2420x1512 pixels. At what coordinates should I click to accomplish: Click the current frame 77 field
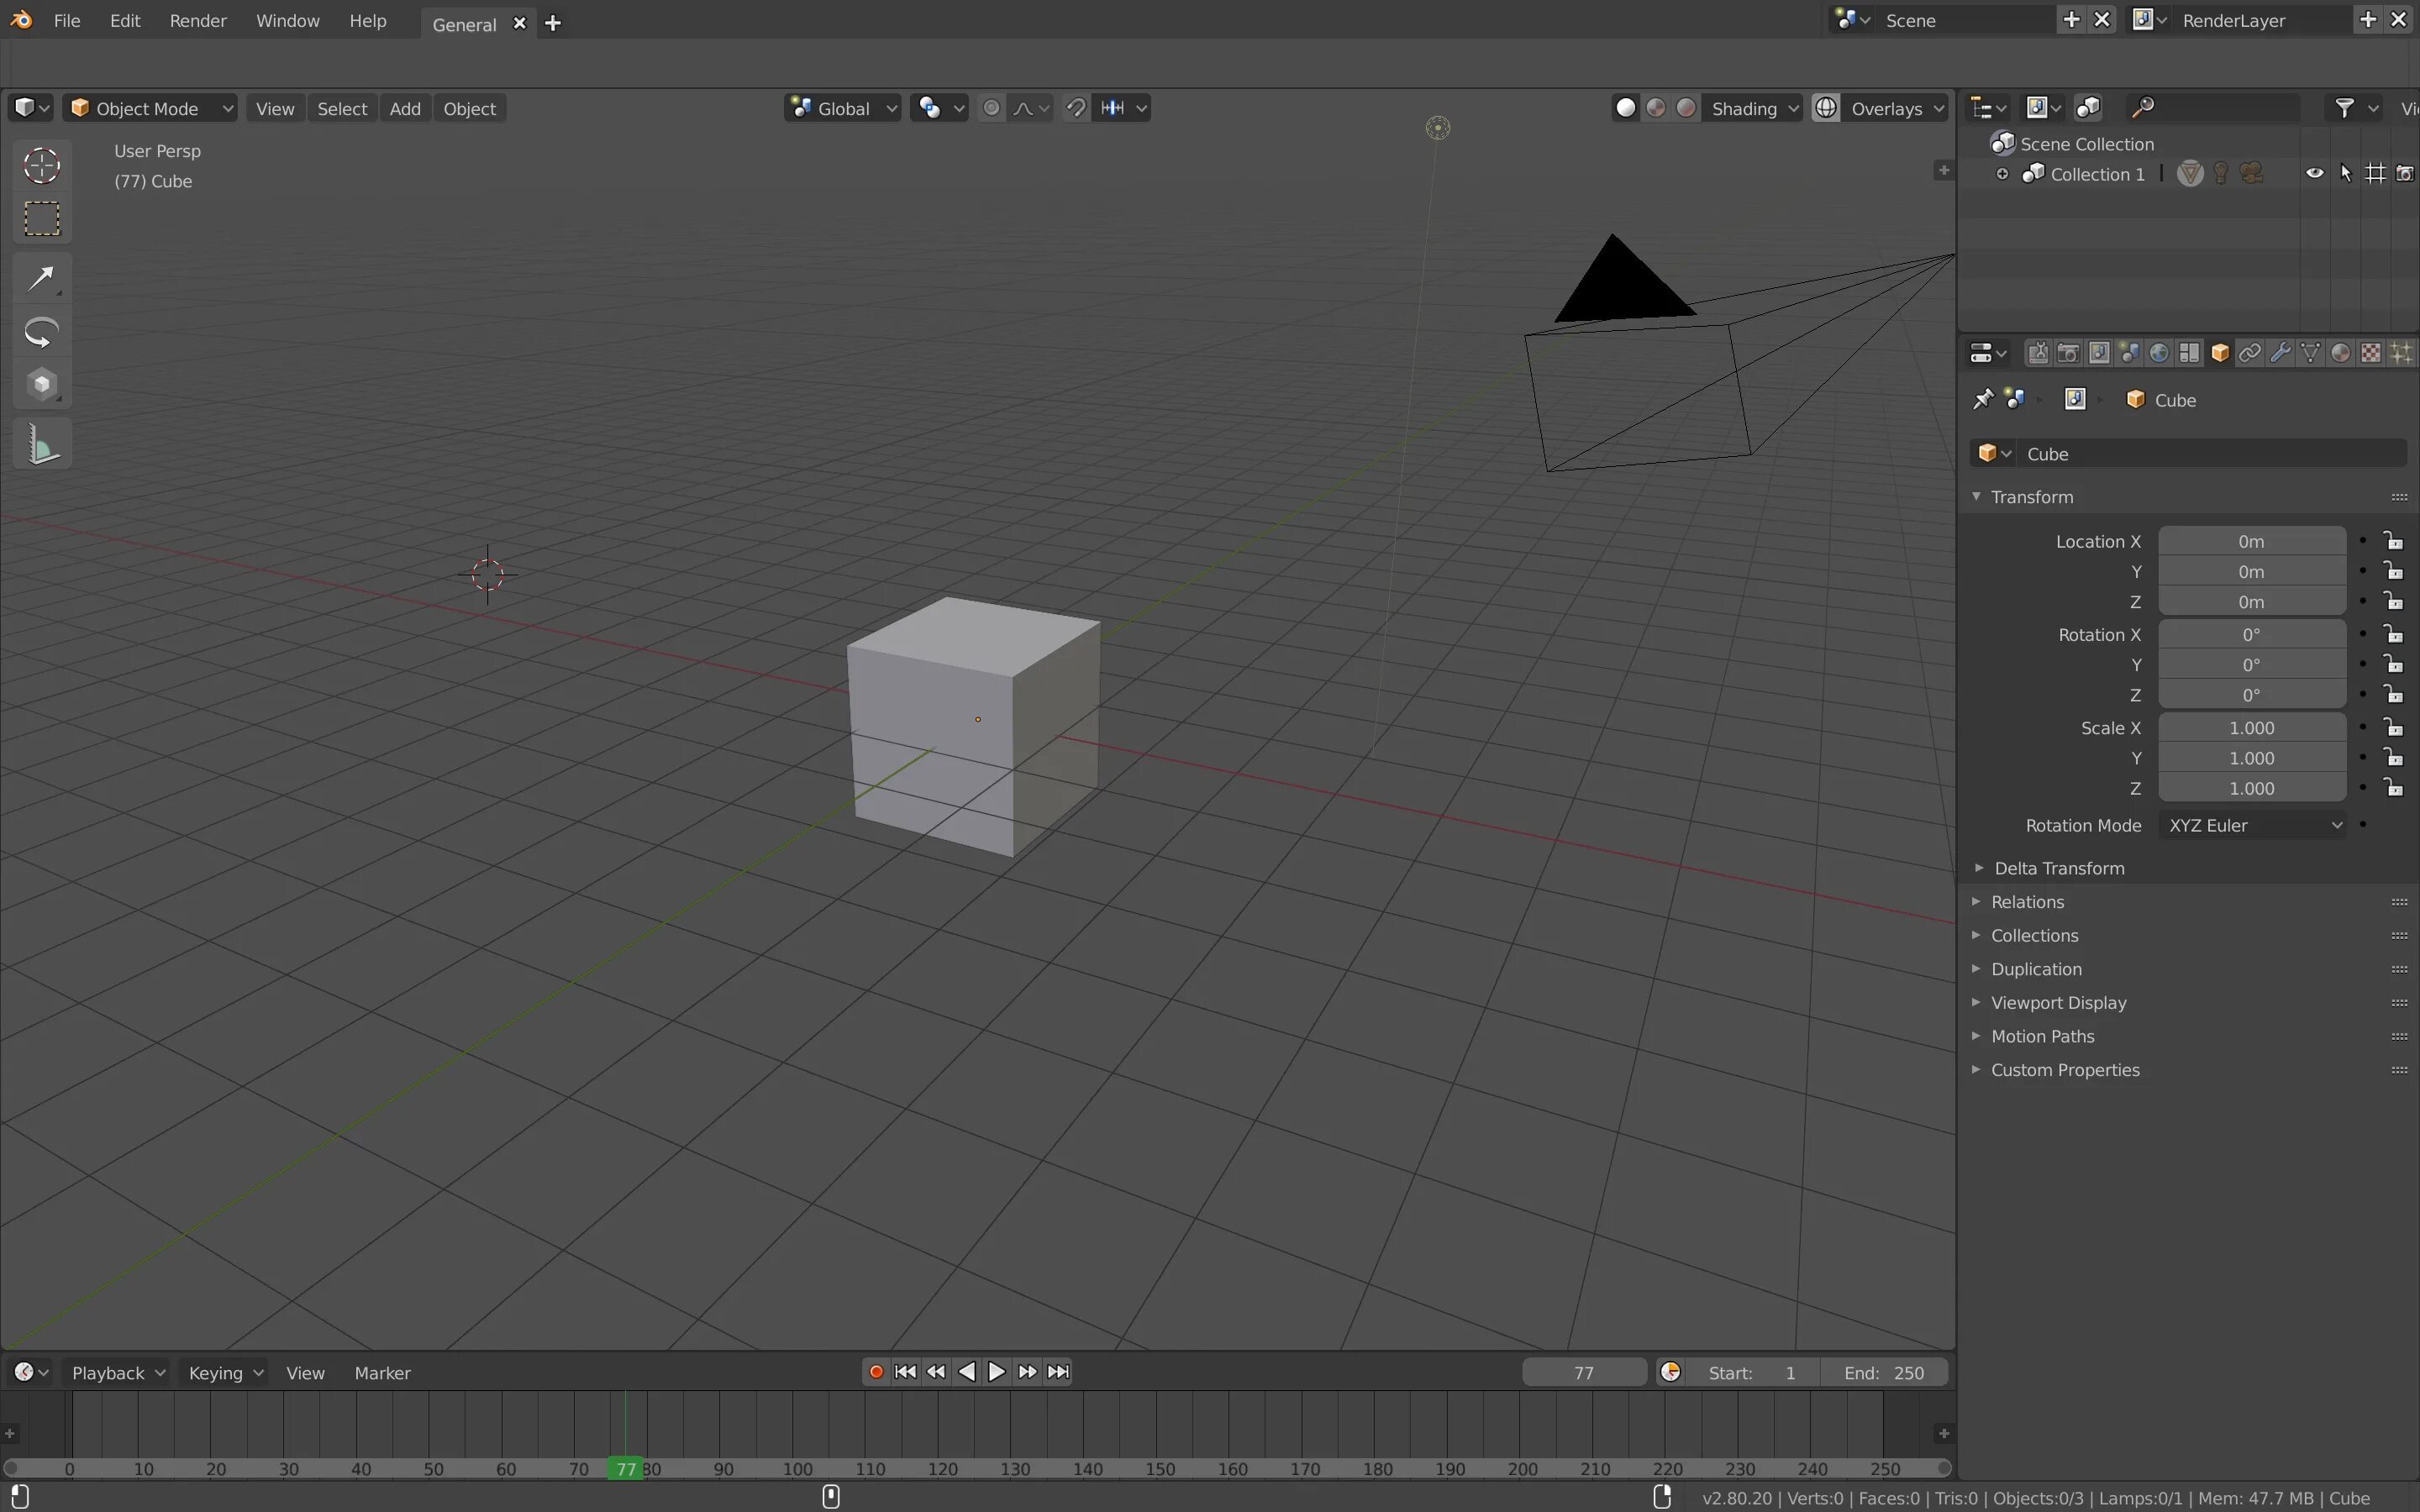pyautogui.click(x=1583, y=1373)
